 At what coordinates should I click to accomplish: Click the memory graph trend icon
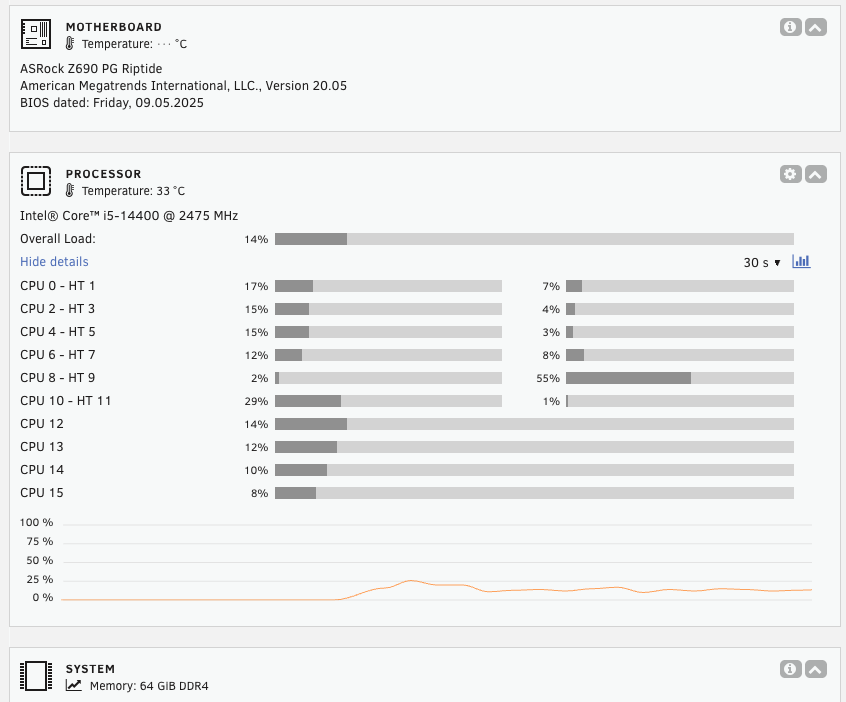[74, 685]
